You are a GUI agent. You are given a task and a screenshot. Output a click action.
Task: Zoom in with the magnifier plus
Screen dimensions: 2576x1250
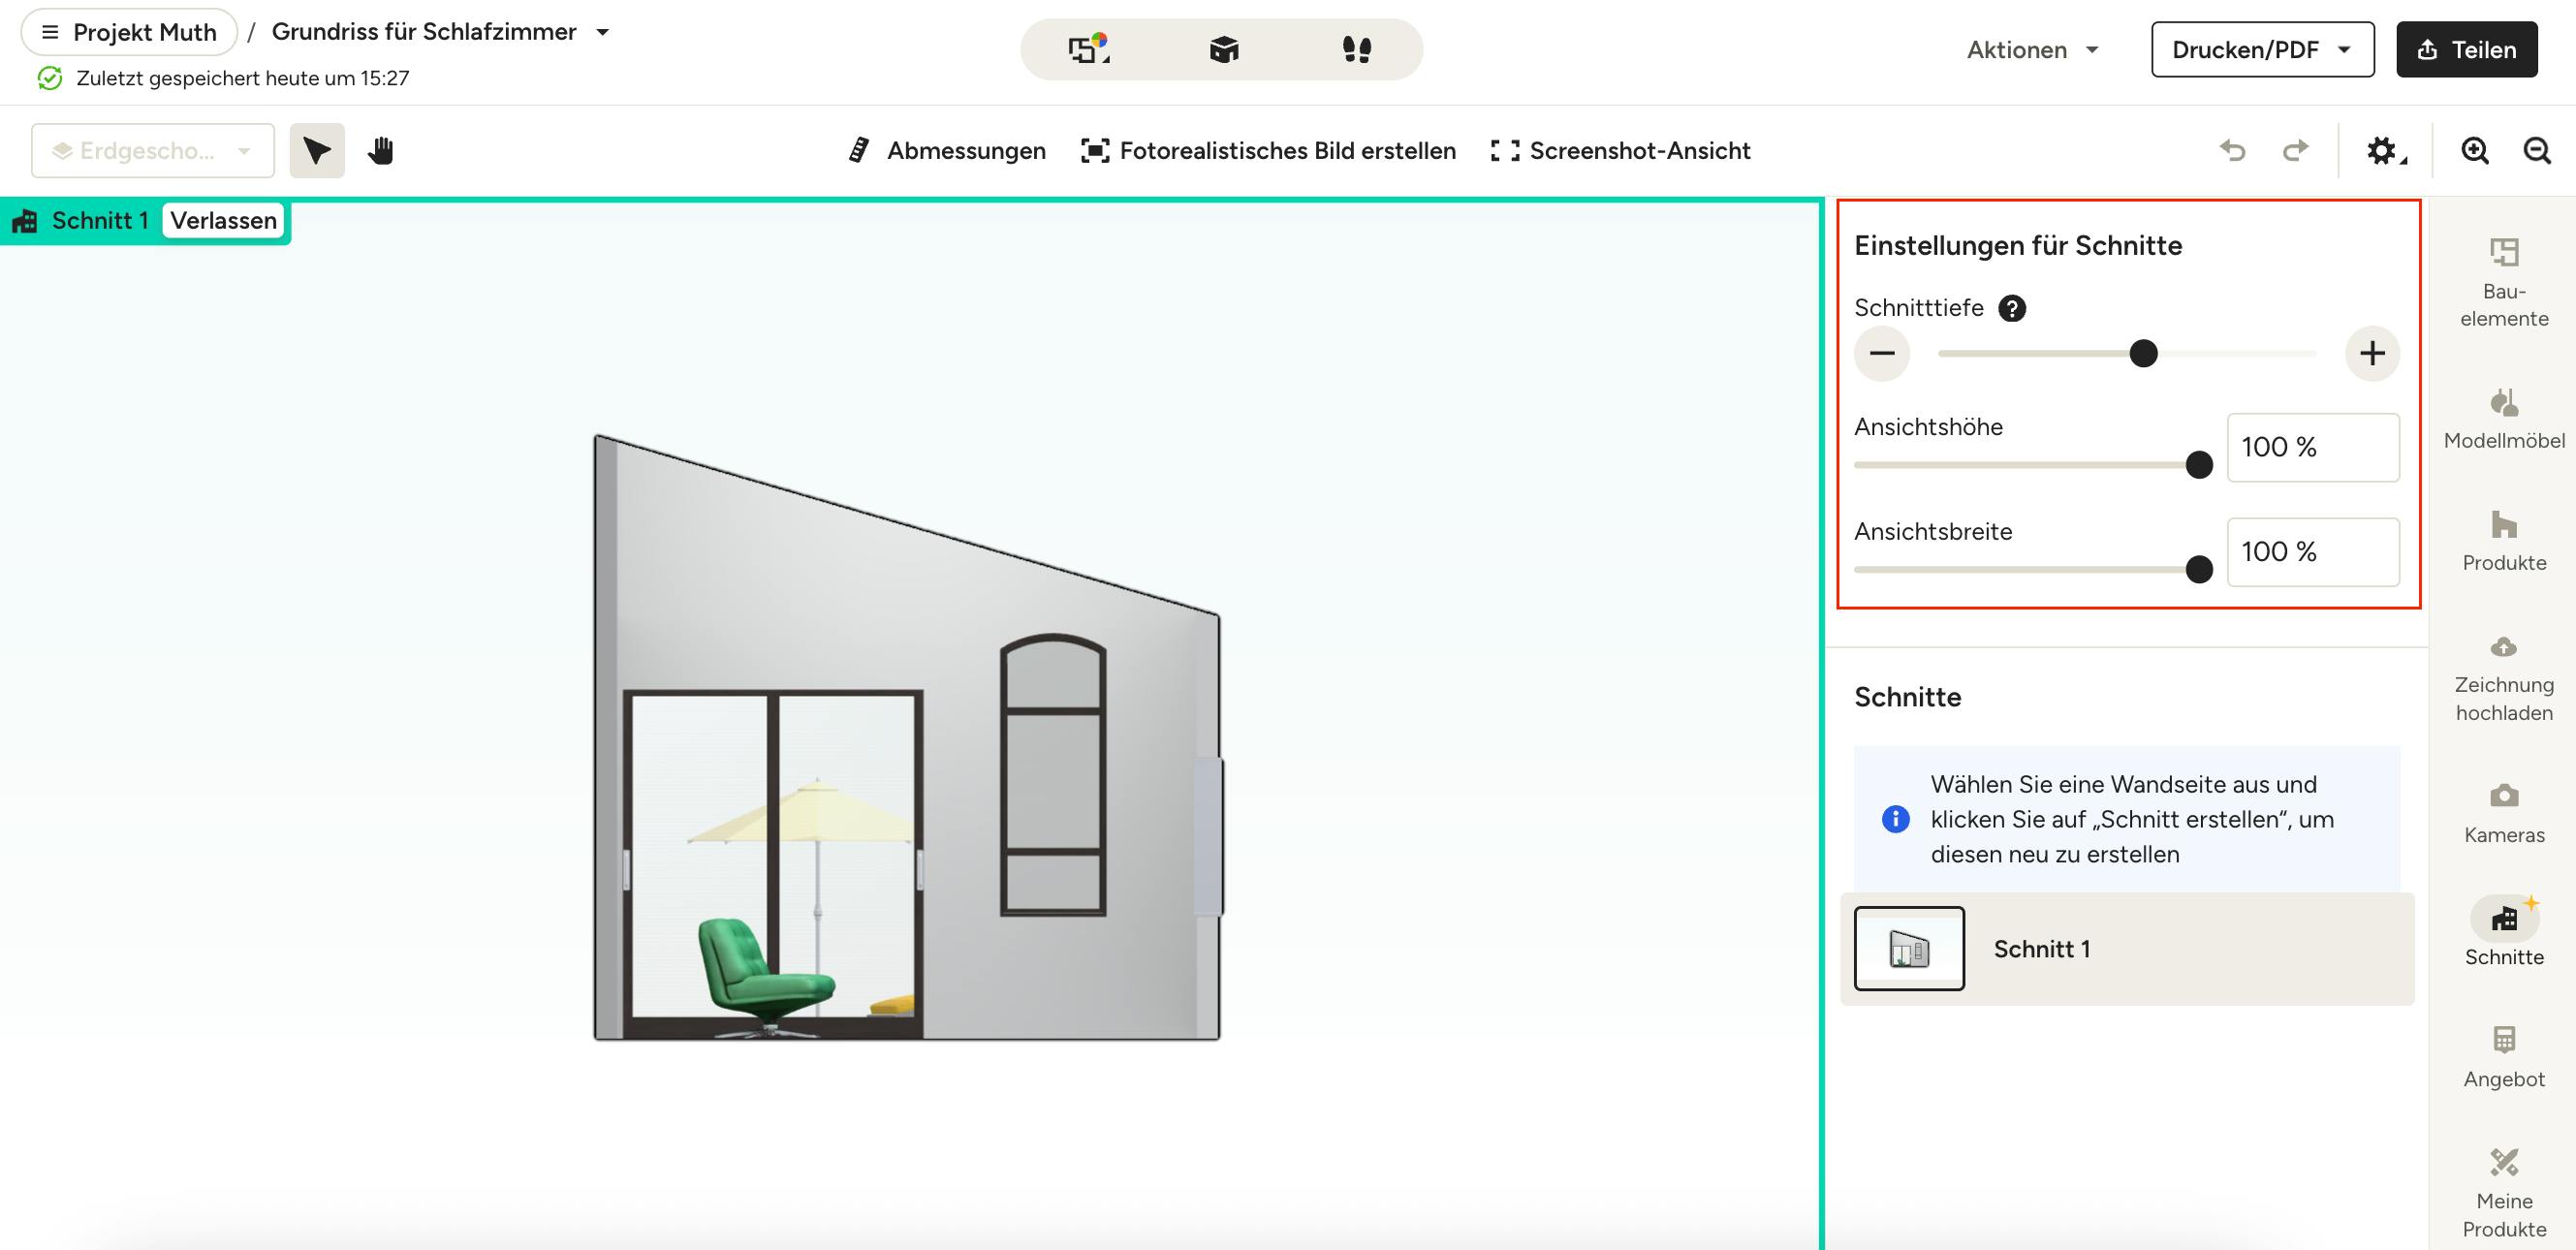(x=2475, y=151)
